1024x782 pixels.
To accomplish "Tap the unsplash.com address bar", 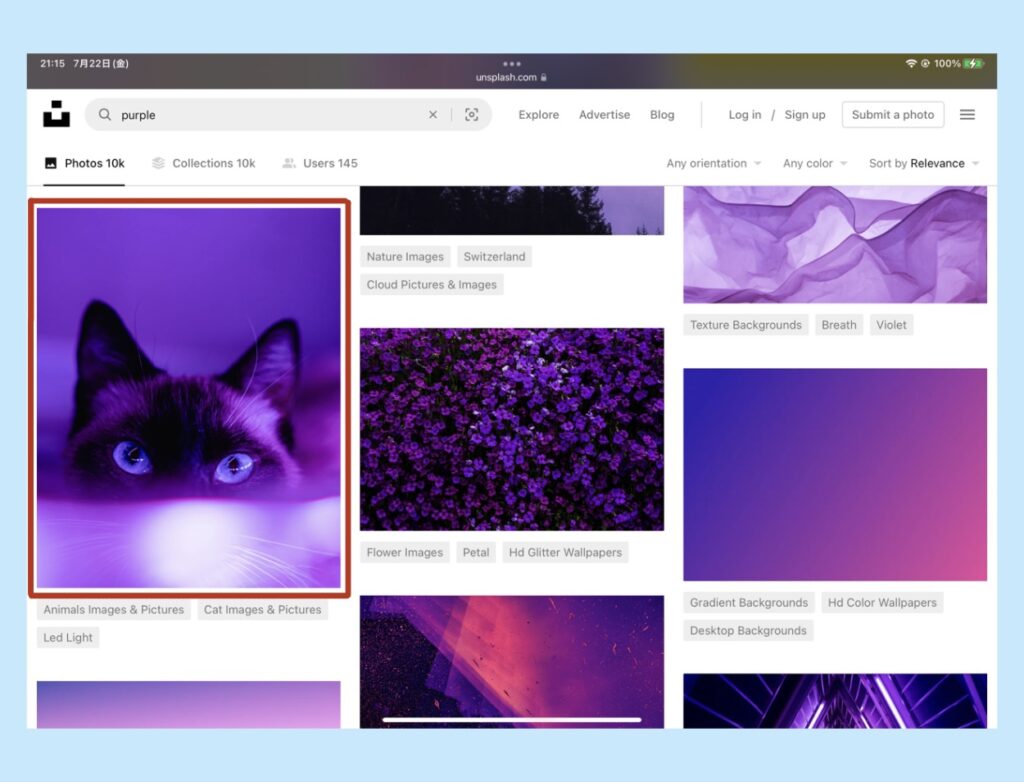I will click(511, 77).
